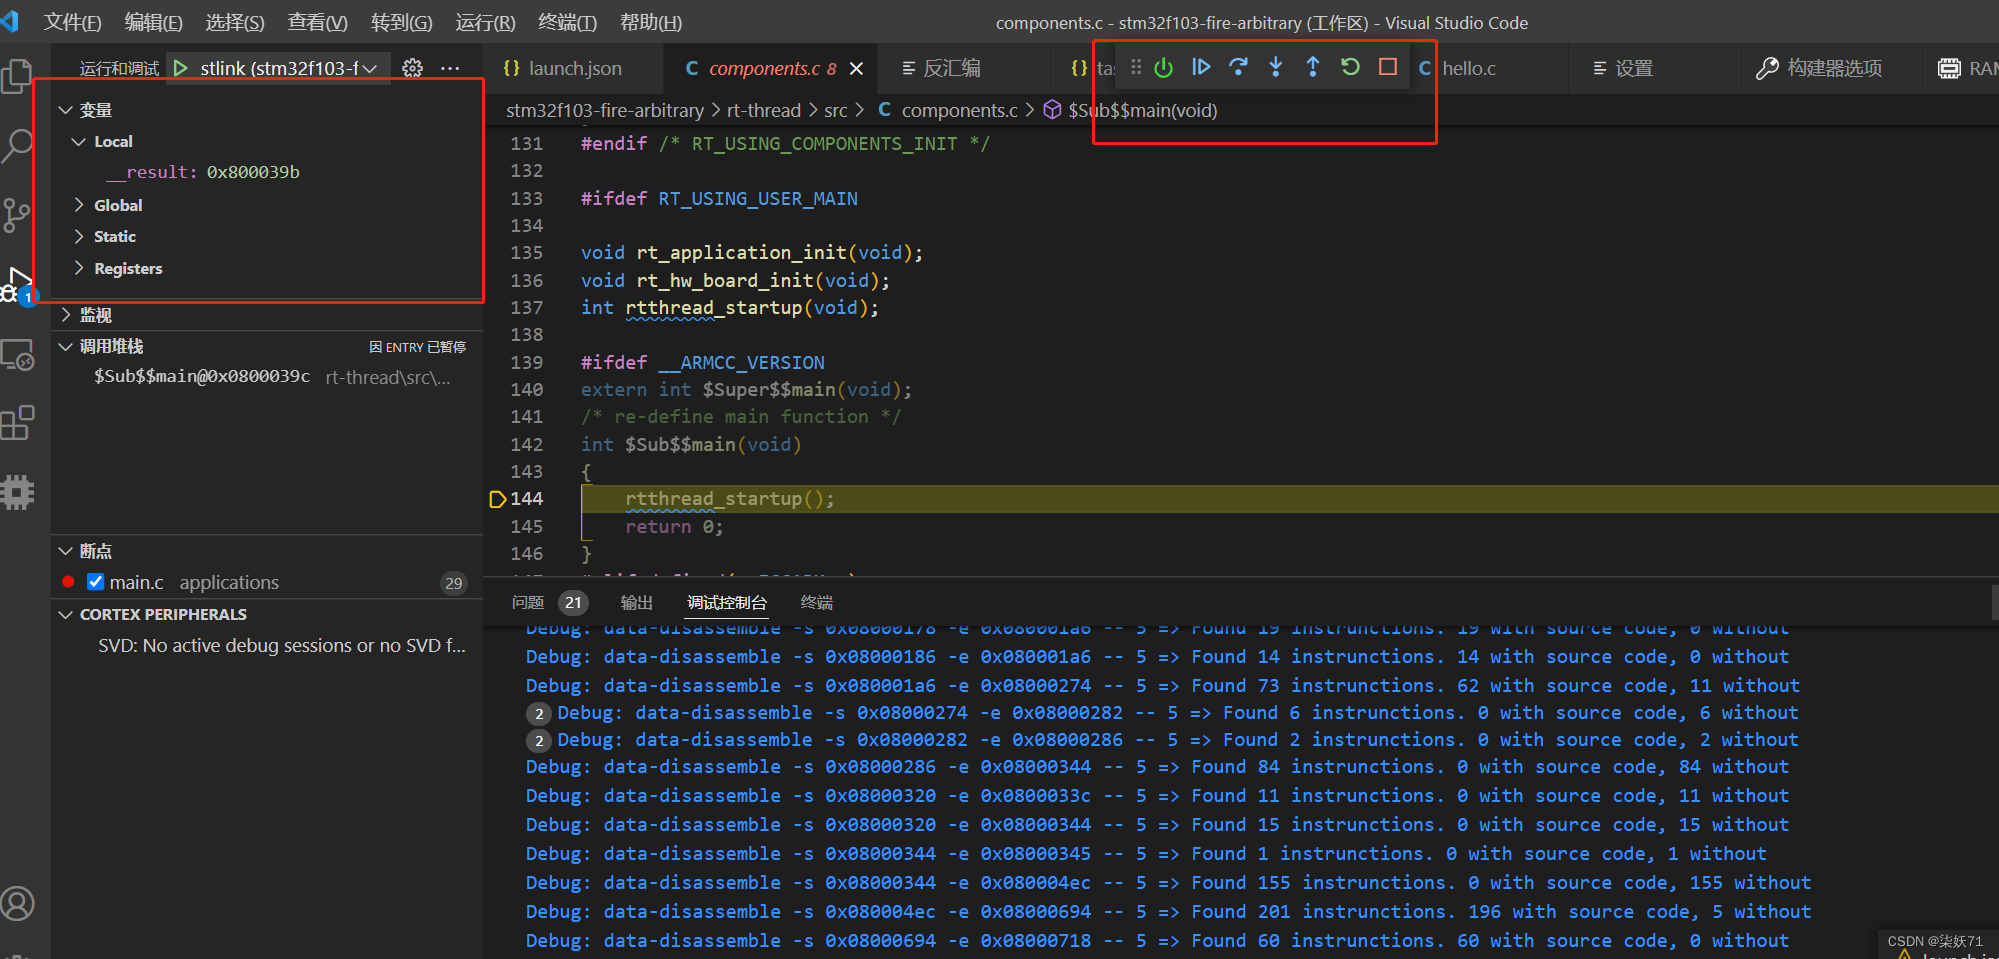The width and height of the screenshot is (1999, 959).
Task: Open the 运行(R) menu
Action: [485, 22]
